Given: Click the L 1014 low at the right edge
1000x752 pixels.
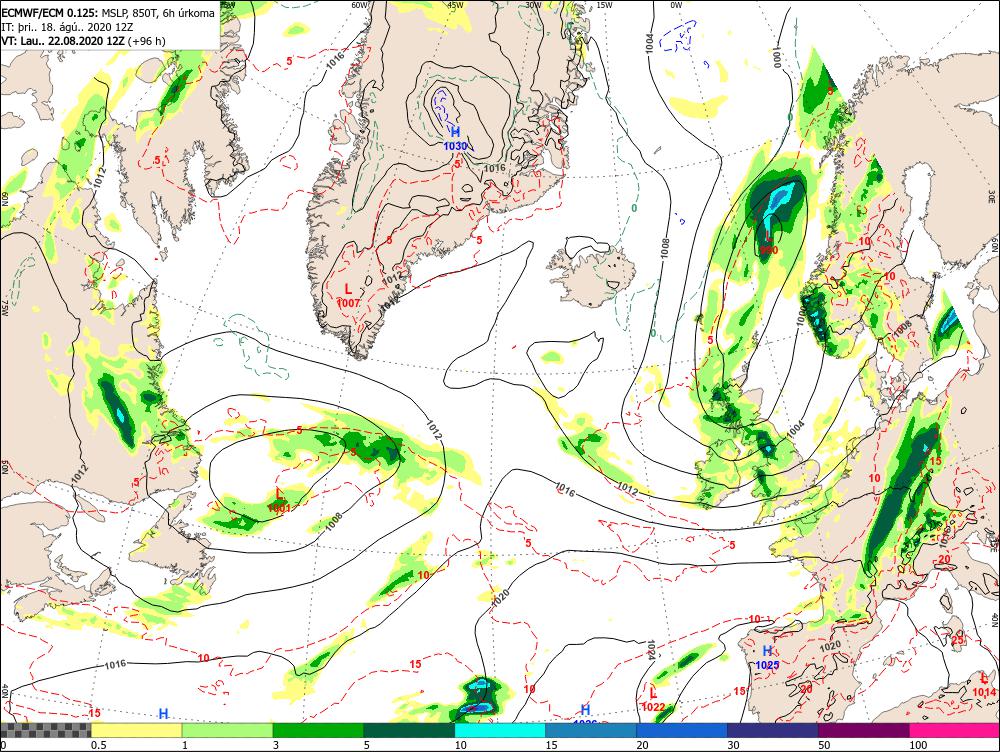Looking at the screenshot, I should 984,685.
